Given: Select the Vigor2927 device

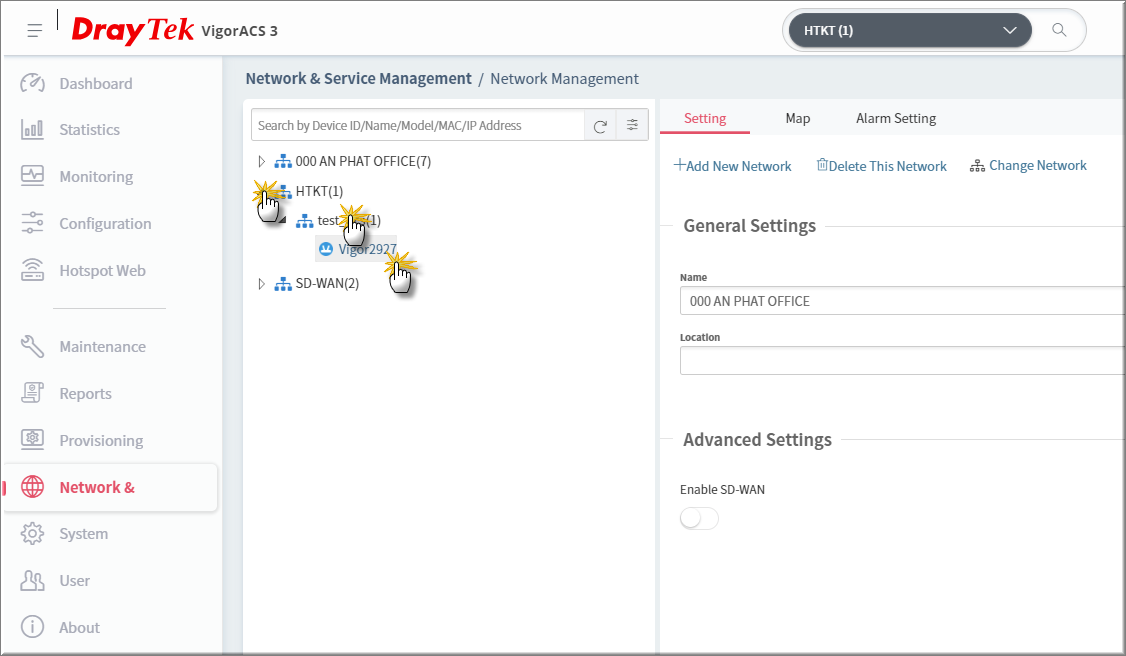Looking at the screenshot, I should point(367,249).
